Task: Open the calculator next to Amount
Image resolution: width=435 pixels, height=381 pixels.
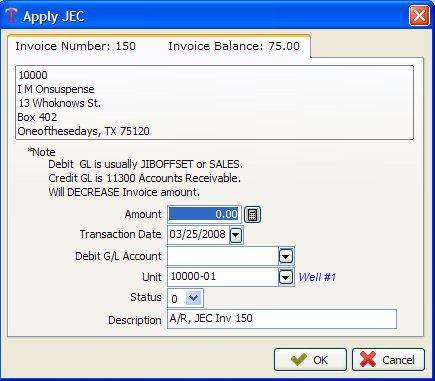Action: 252,214
